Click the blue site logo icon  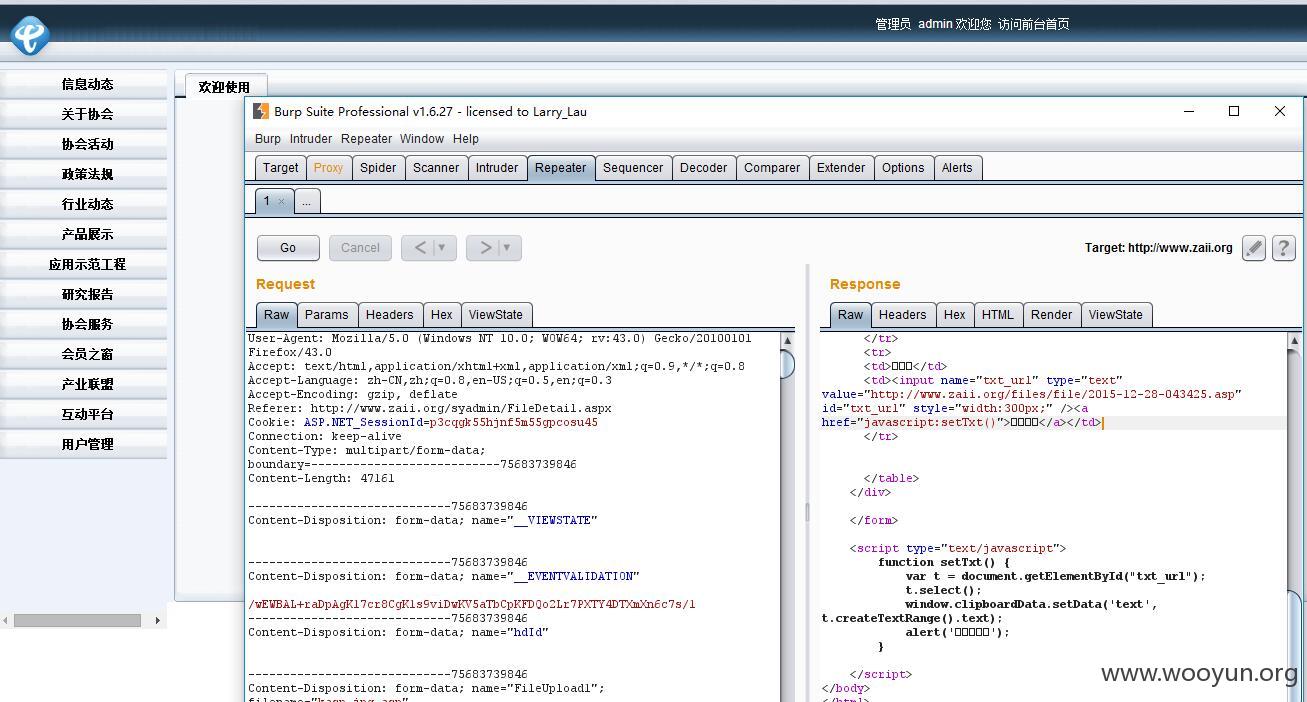(29, 36)
